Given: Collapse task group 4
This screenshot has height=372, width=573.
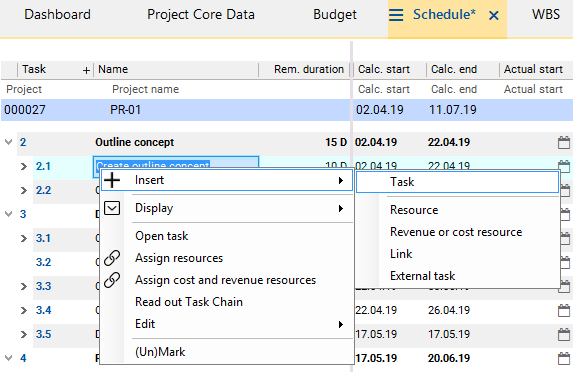Looking at the screenshot, I should 8,358.
